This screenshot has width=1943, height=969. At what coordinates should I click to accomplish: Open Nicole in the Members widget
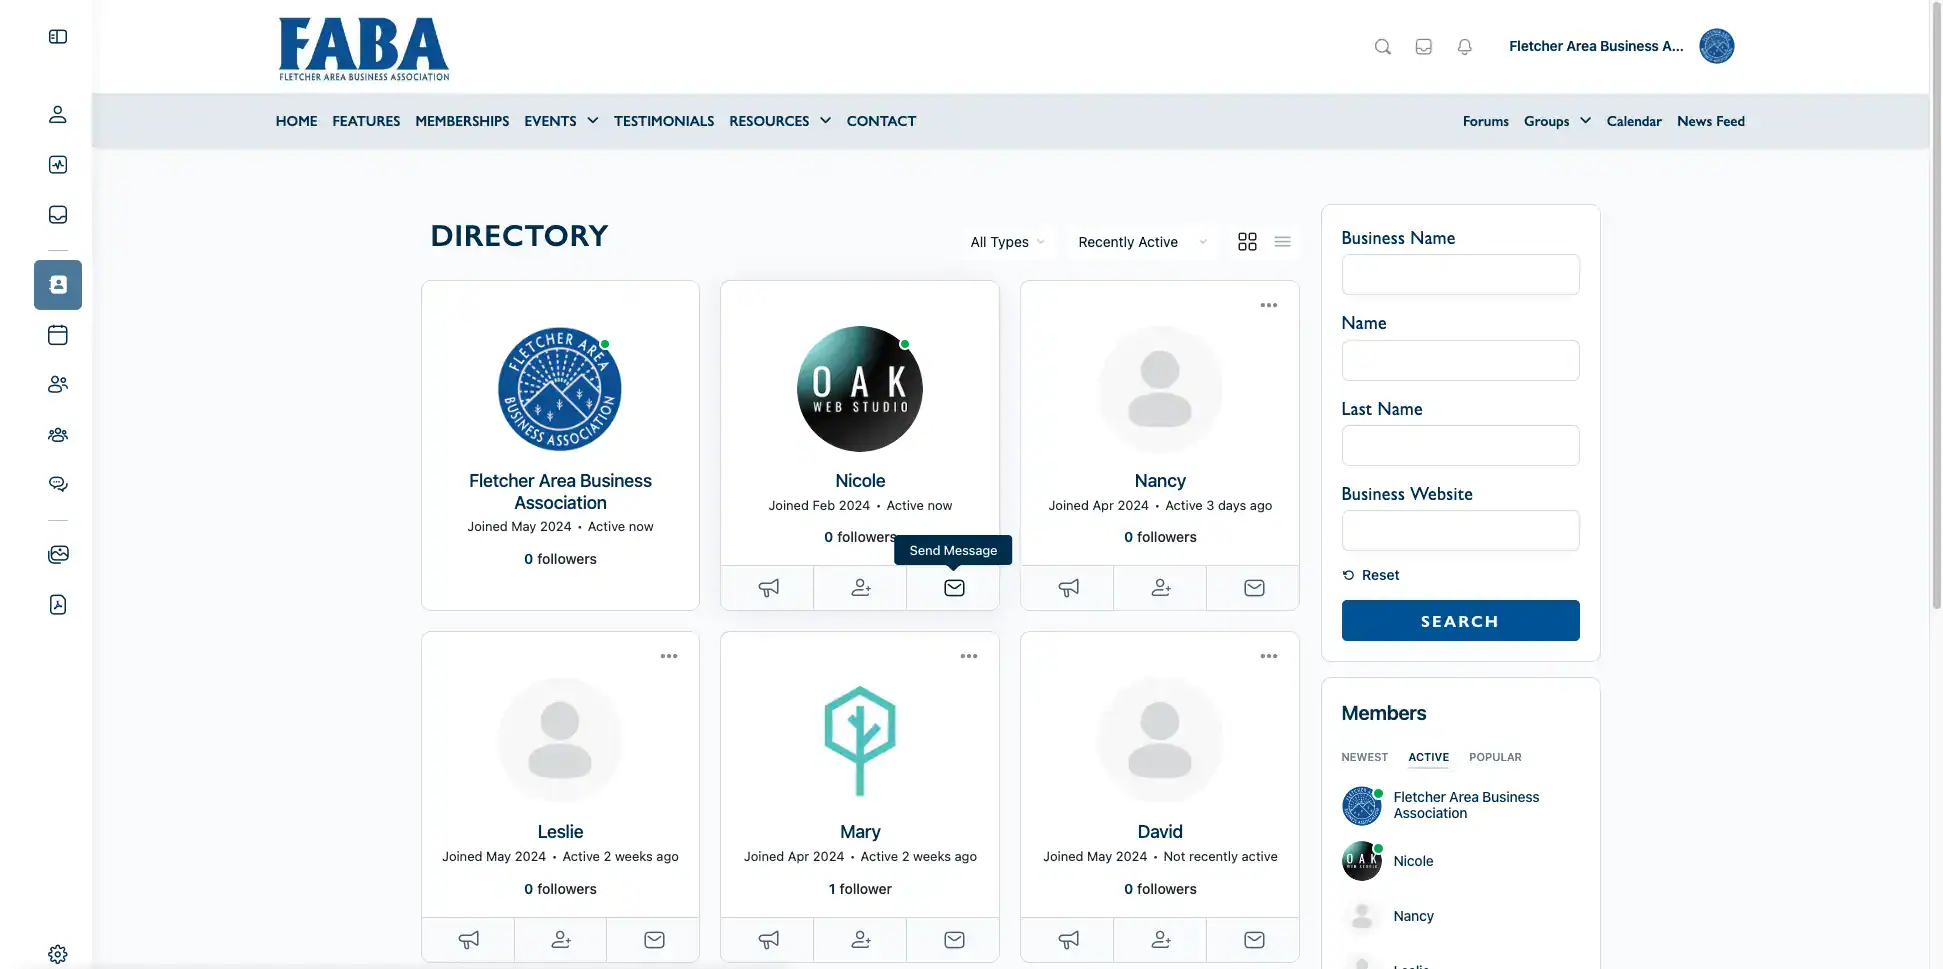(1413, 861)
